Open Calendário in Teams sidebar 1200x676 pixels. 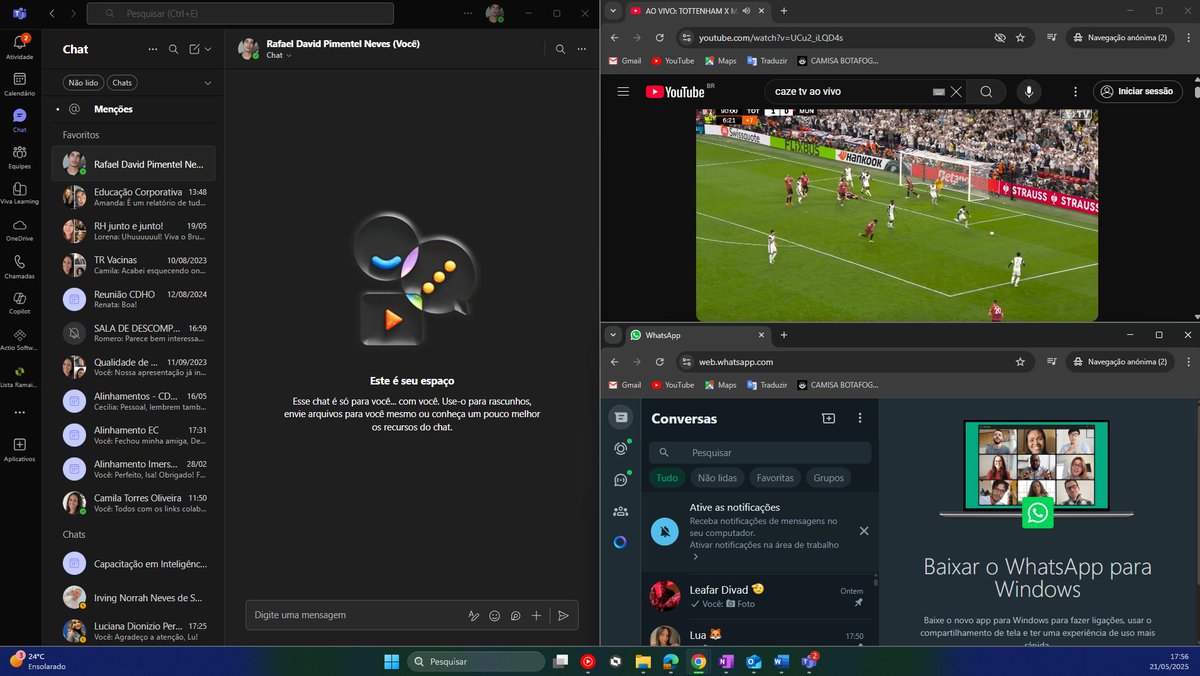coord(20,83)
